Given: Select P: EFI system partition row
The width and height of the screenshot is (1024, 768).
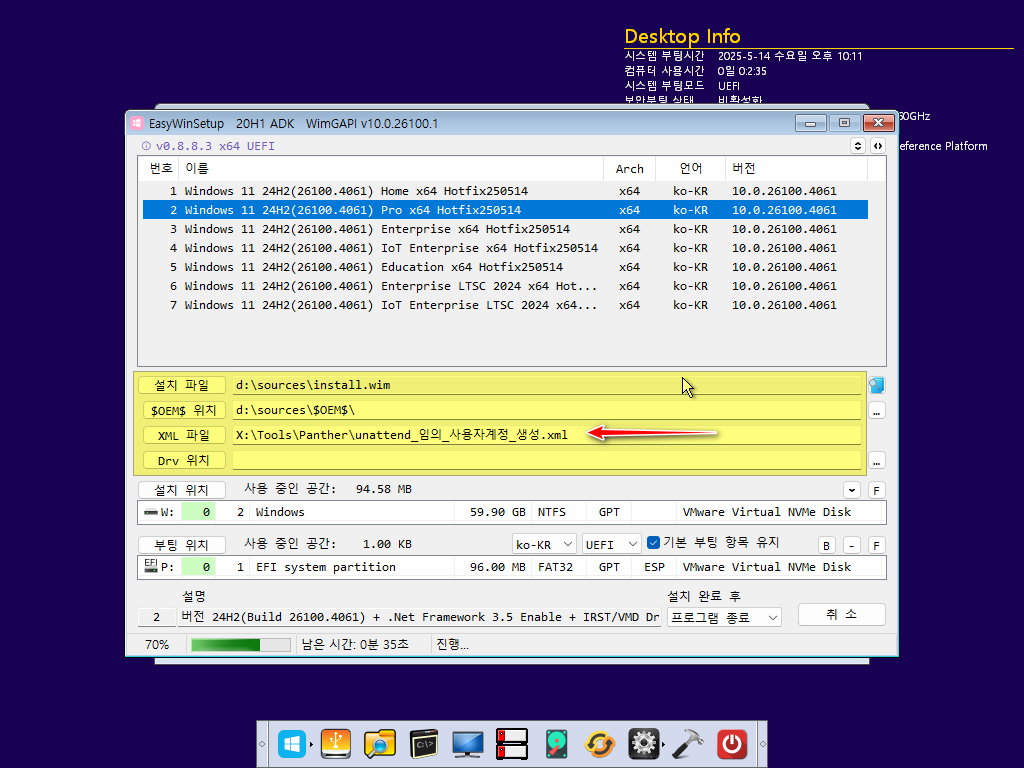Looking at the screenshot, I should (511, 567).
